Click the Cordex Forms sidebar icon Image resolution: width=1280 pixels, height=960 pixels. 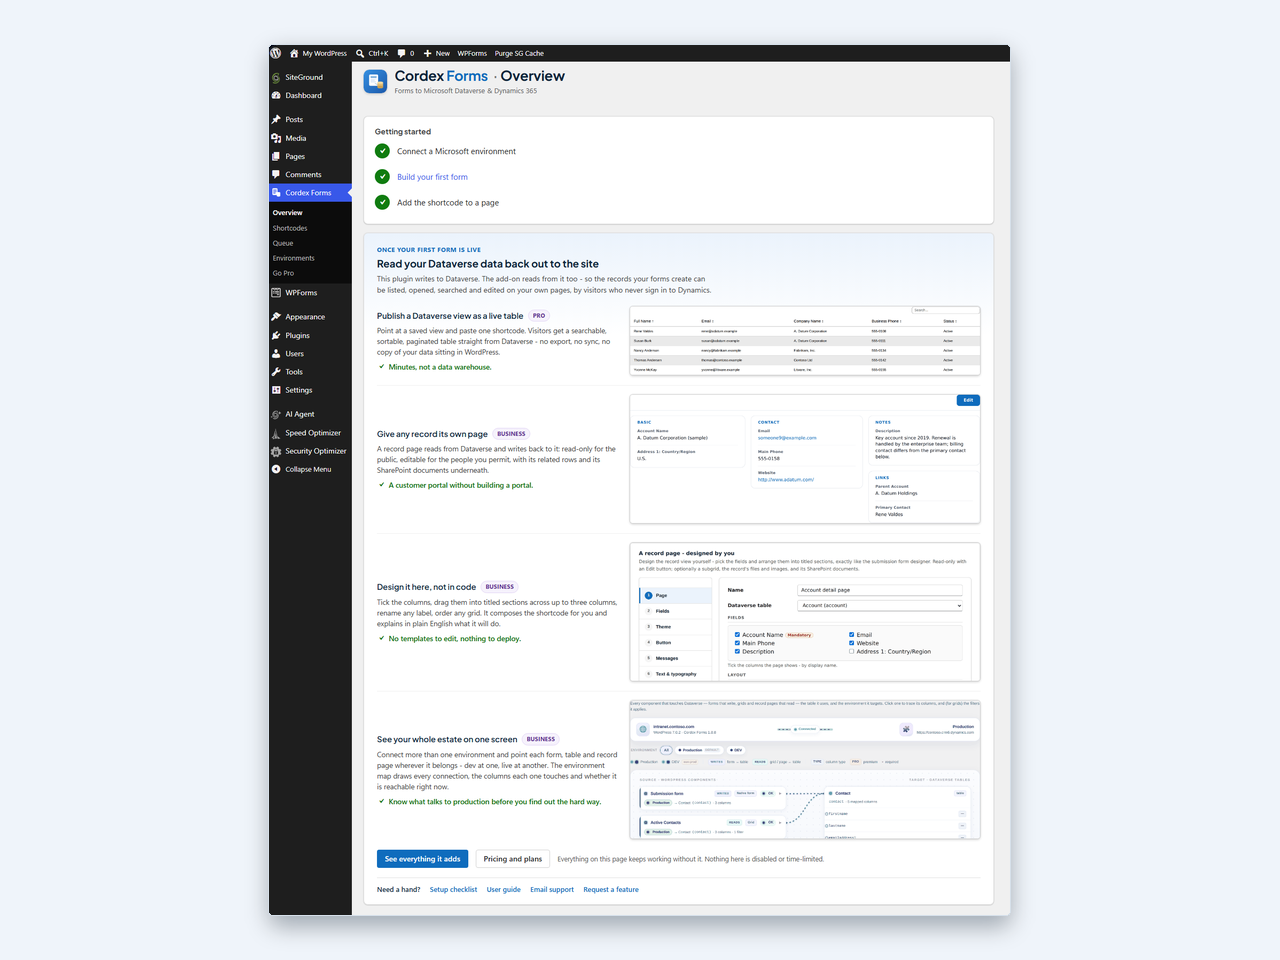point(276,192)
